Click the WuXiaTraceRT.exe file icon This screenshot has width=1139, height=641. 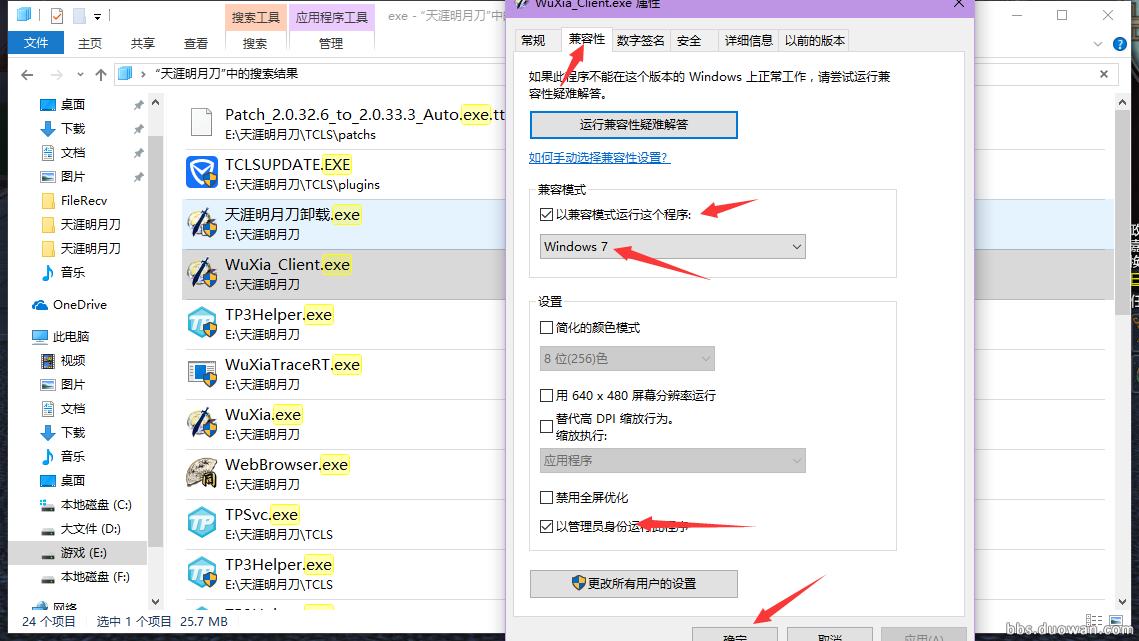(203, 373)
